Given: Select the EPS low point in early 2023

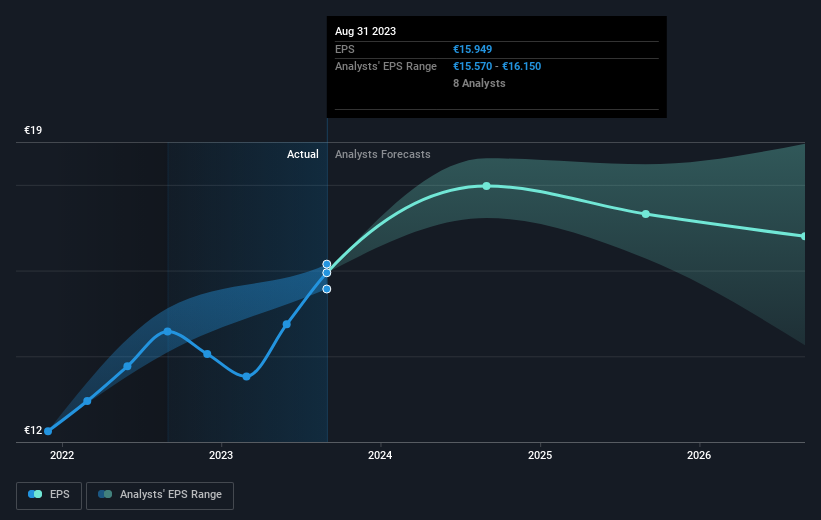Looking at the screenshot, I should pyautogui.click(x=247, y=377).
